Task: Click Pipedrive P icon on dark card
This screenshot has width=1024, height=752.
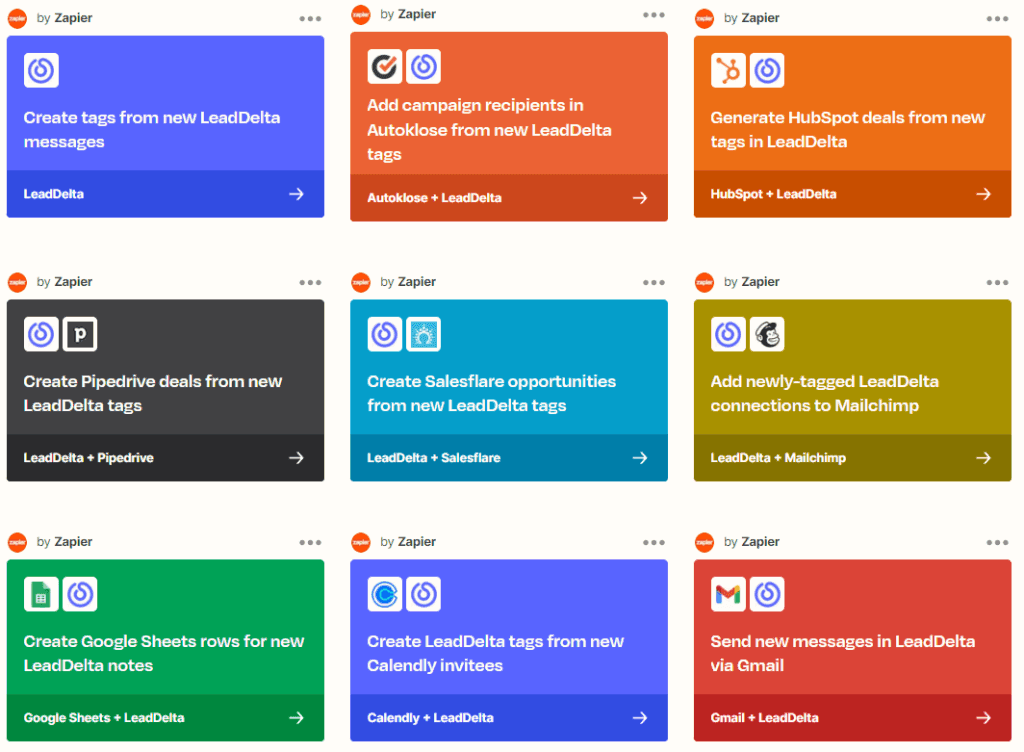Action: [x=80, y=334]
